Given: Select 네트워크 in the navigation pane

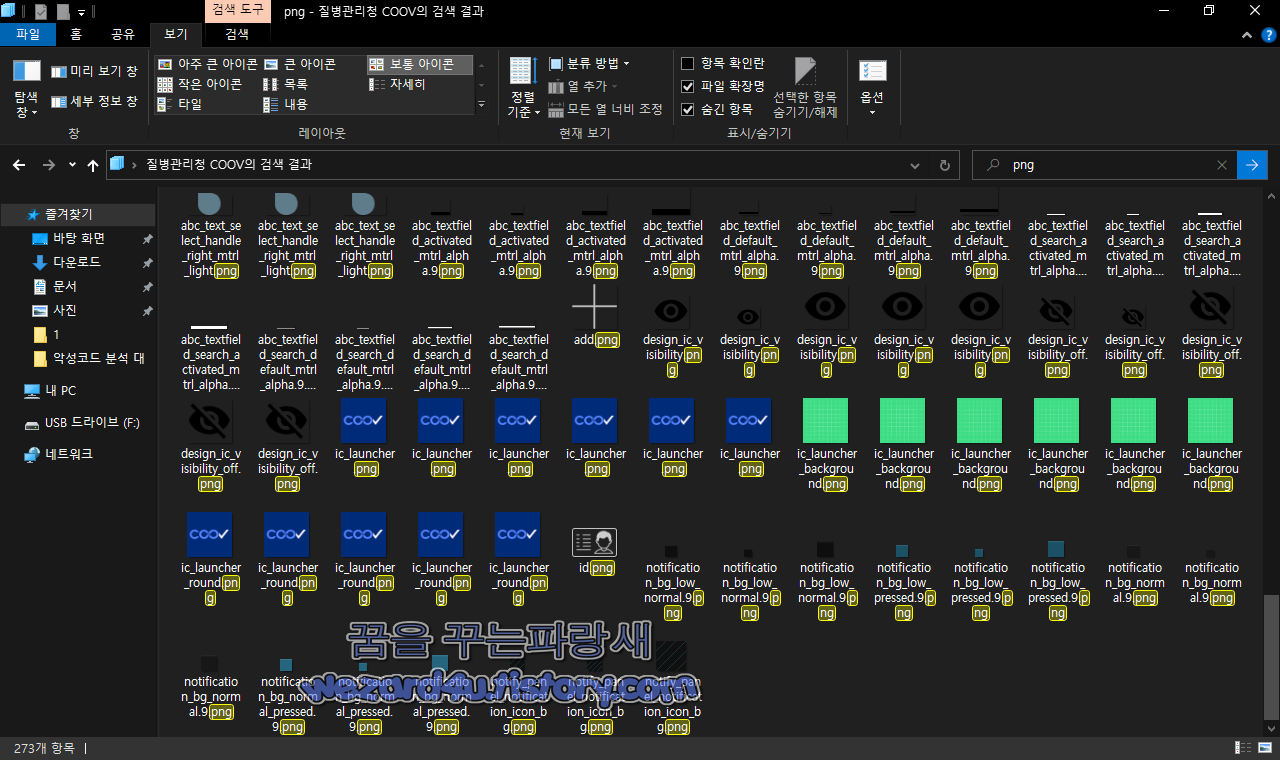Looking at the screenshot, I should (x=68, y=454).
